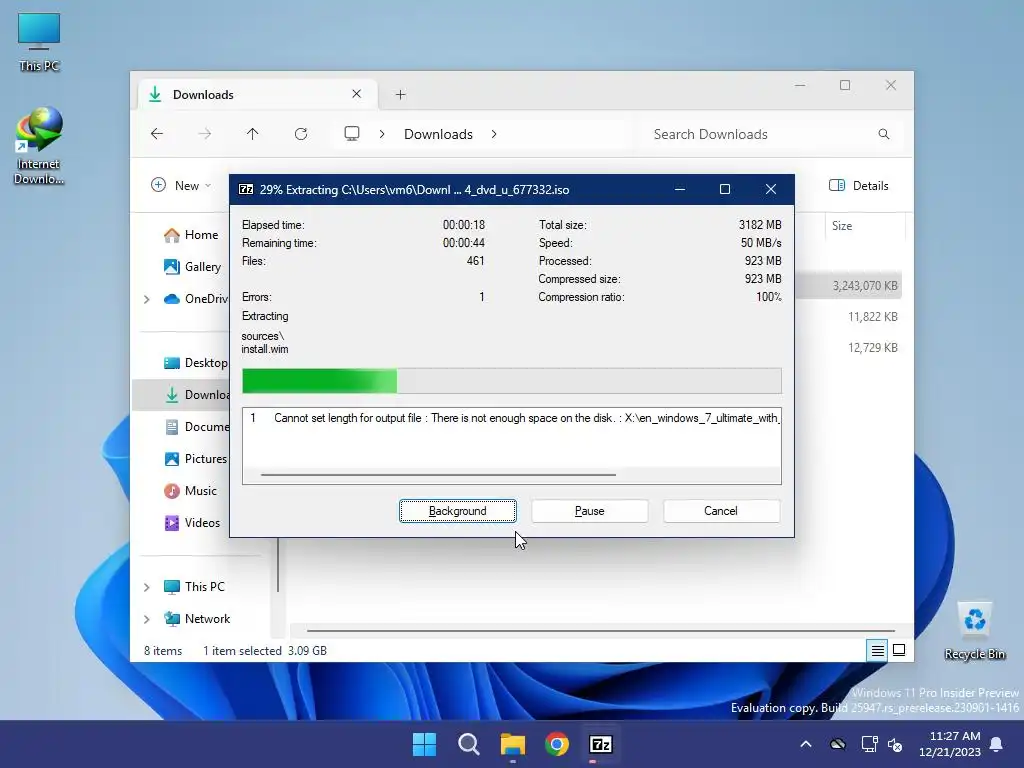1024x768 pixels.
Task: Open Videos in navigation pane
Action: 192,522
